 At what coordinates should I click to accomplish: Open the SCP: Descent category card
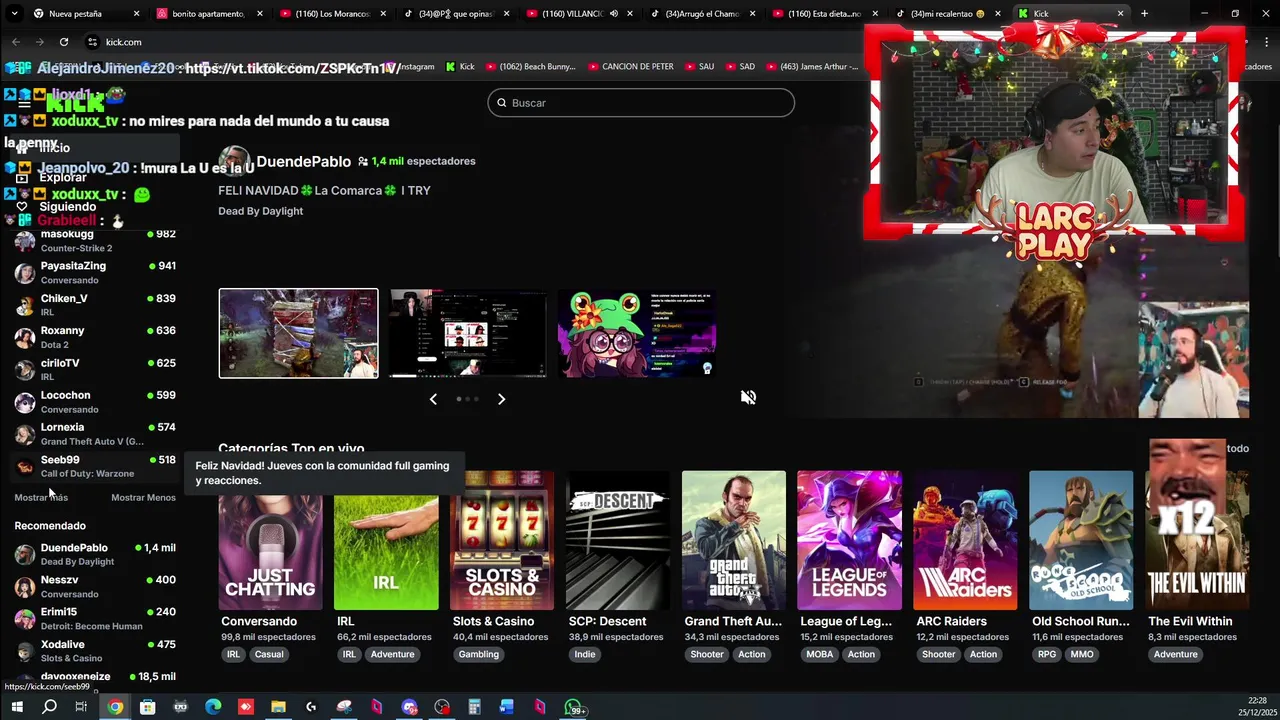[617, 540]
